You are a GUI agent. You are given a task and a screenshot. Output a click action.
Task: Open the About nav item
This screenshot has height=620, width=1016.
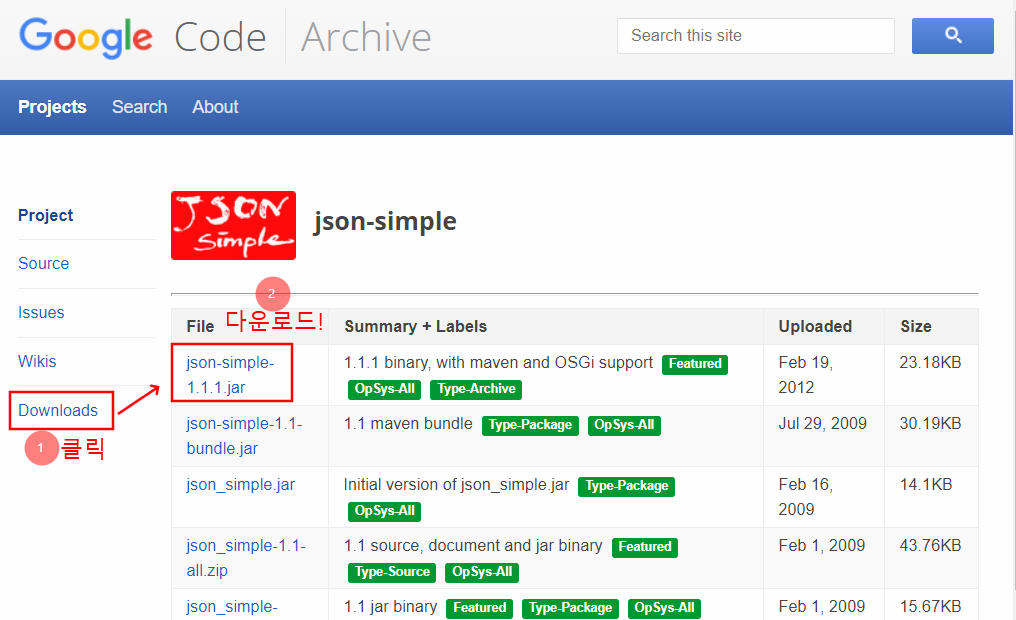215,107
